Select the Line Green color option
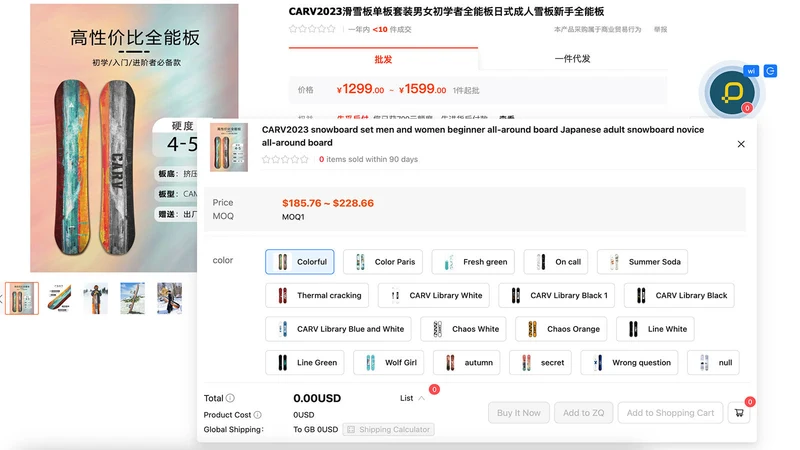 coord(305,363)
